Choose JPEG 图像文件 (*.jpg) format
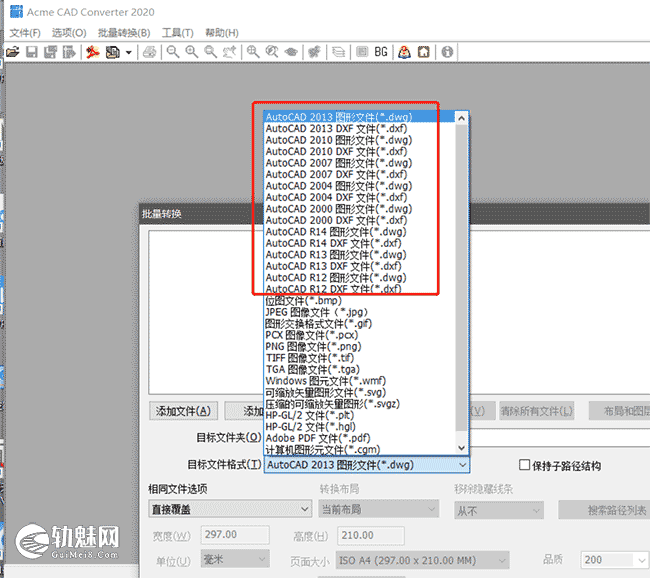650x578 pixels. click(359, 312)
